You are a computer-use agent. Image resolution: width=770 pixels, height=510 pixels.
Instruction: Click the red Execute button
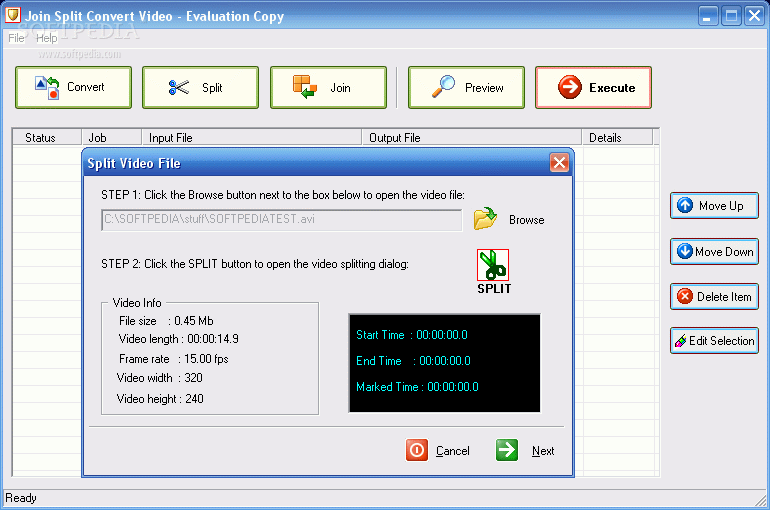593,87
